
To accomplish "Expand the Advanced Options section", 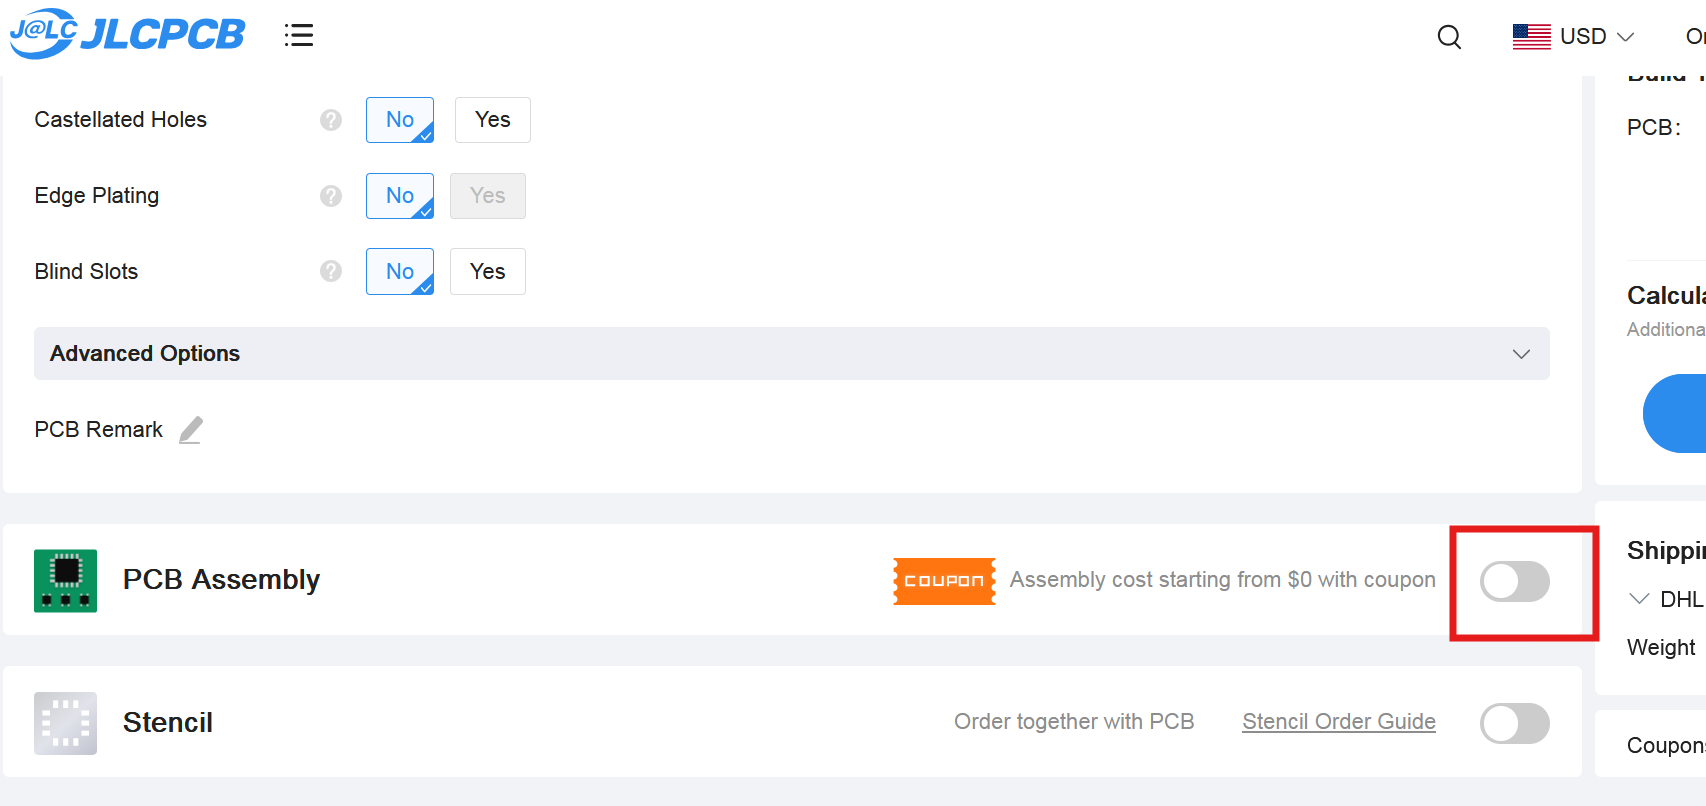I will (x=792, y=353).
